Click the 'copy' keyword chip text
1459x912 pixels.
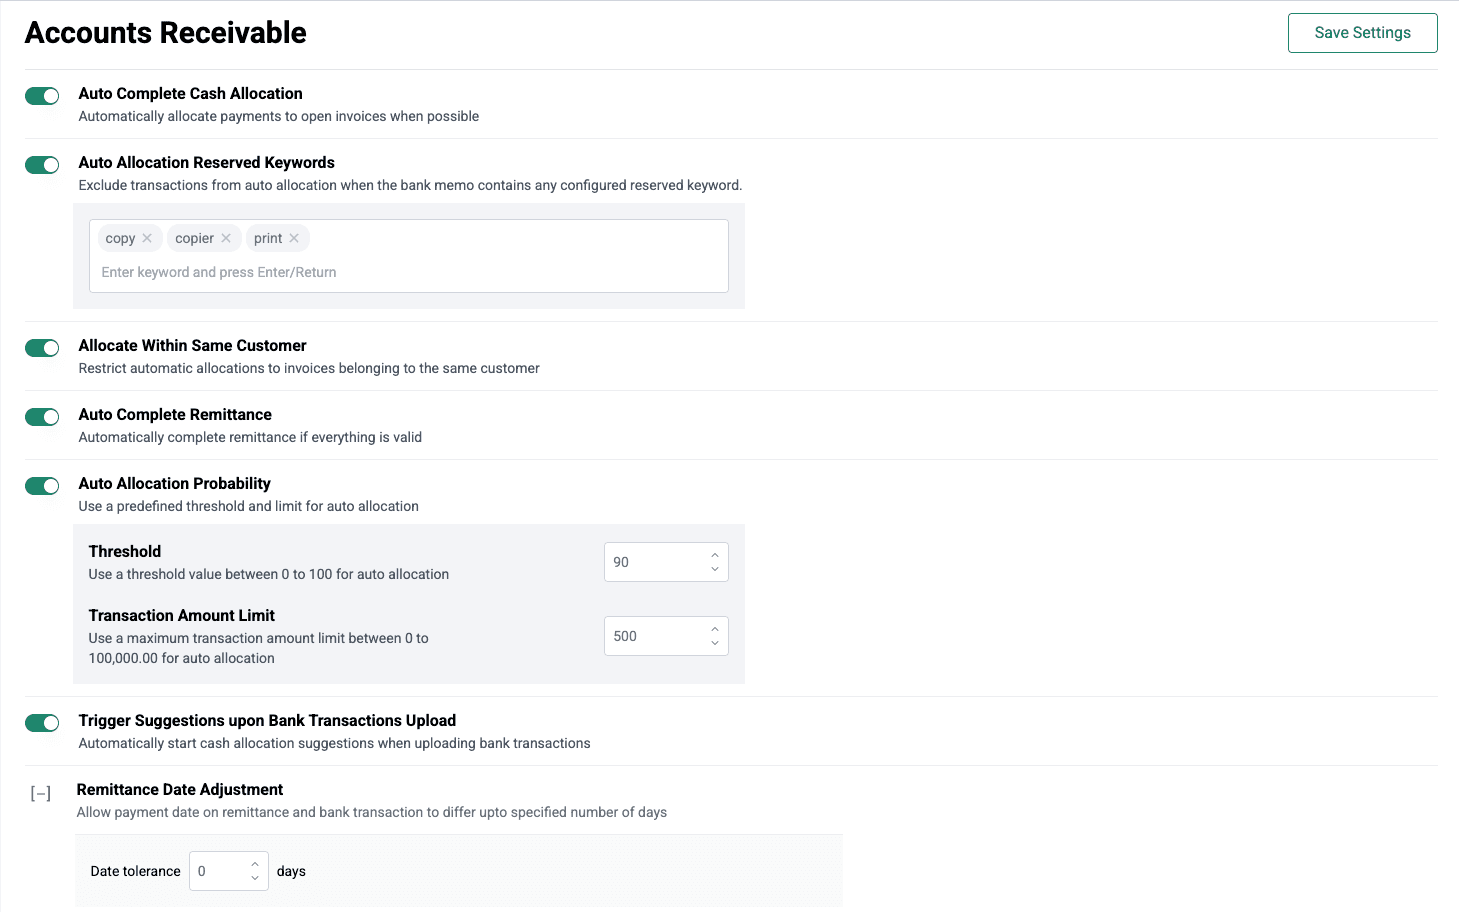pyautogui.click(x=120, y=238)
